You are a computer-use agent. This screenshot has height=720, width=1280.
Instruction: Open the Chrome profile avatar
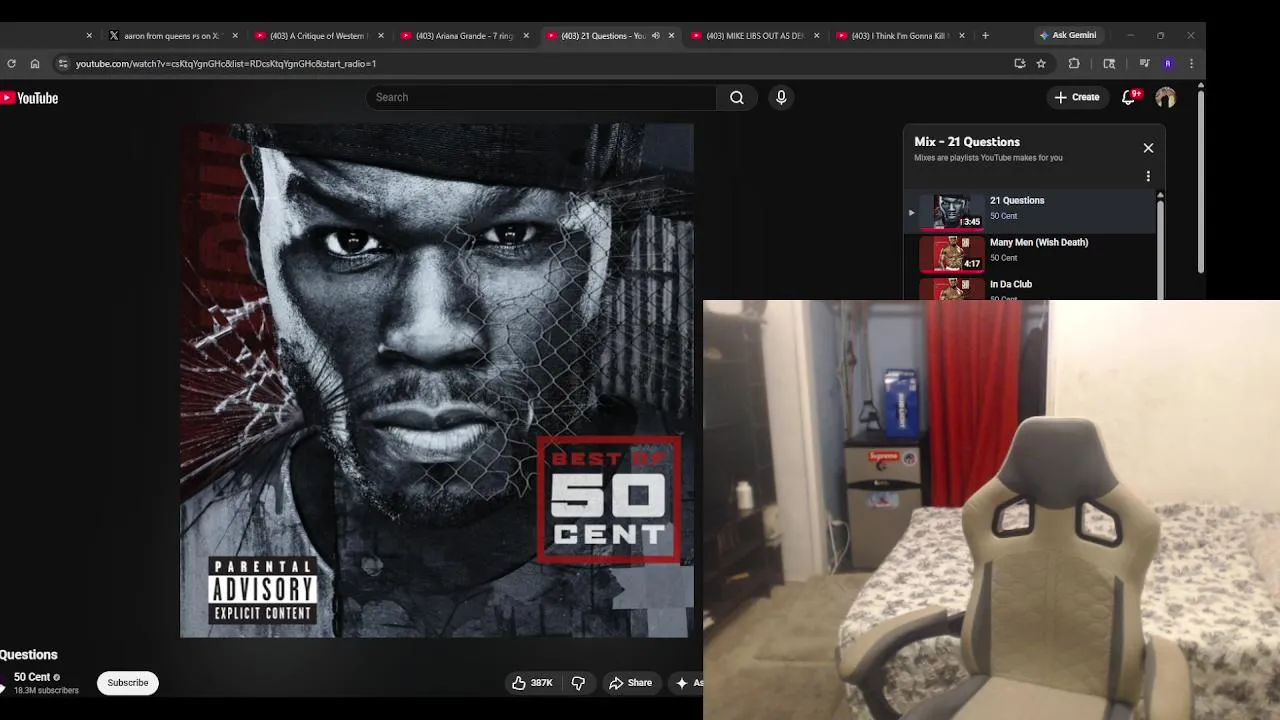point(1167,63)
